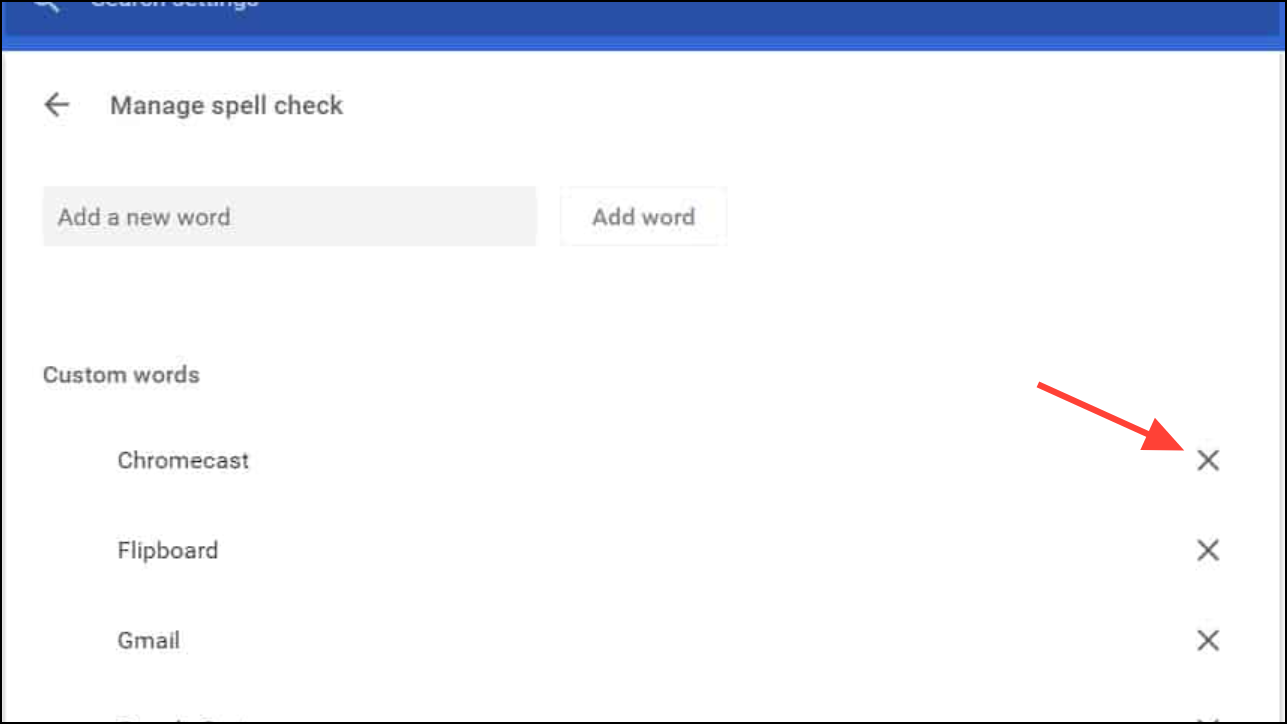Delete the Flipboard custom word
Screen dimensions: 1287x724
point(1208,550)
